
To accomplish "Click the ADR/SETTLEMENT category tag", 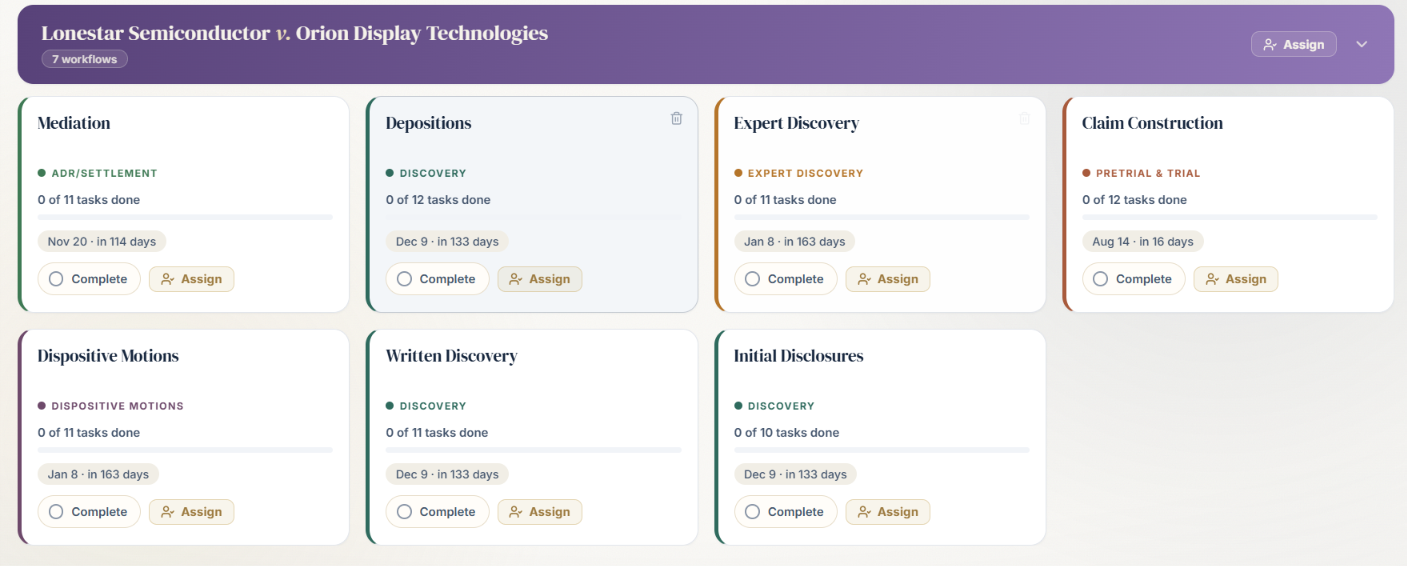I will click(98, 173).
